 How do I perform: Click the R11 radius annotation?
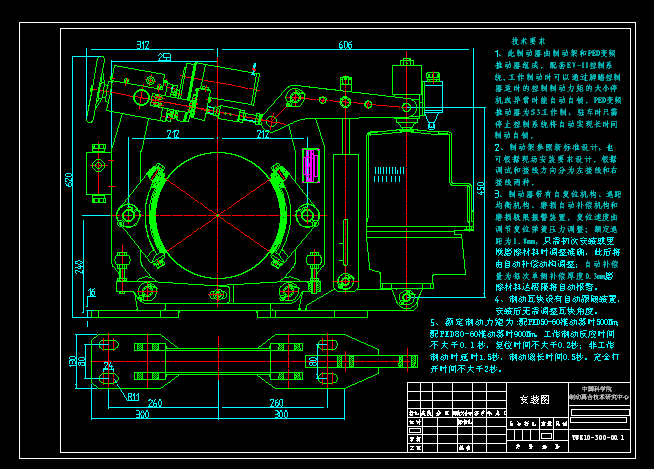[133, 397]
